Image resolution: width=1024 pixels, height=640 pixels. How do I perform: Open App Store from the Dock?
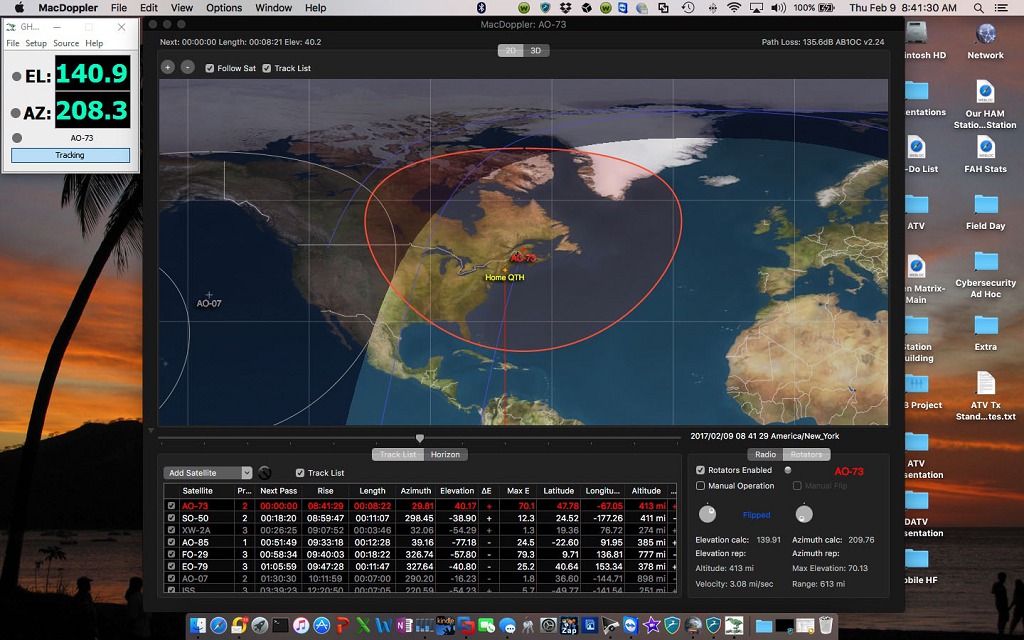(321, 625)
